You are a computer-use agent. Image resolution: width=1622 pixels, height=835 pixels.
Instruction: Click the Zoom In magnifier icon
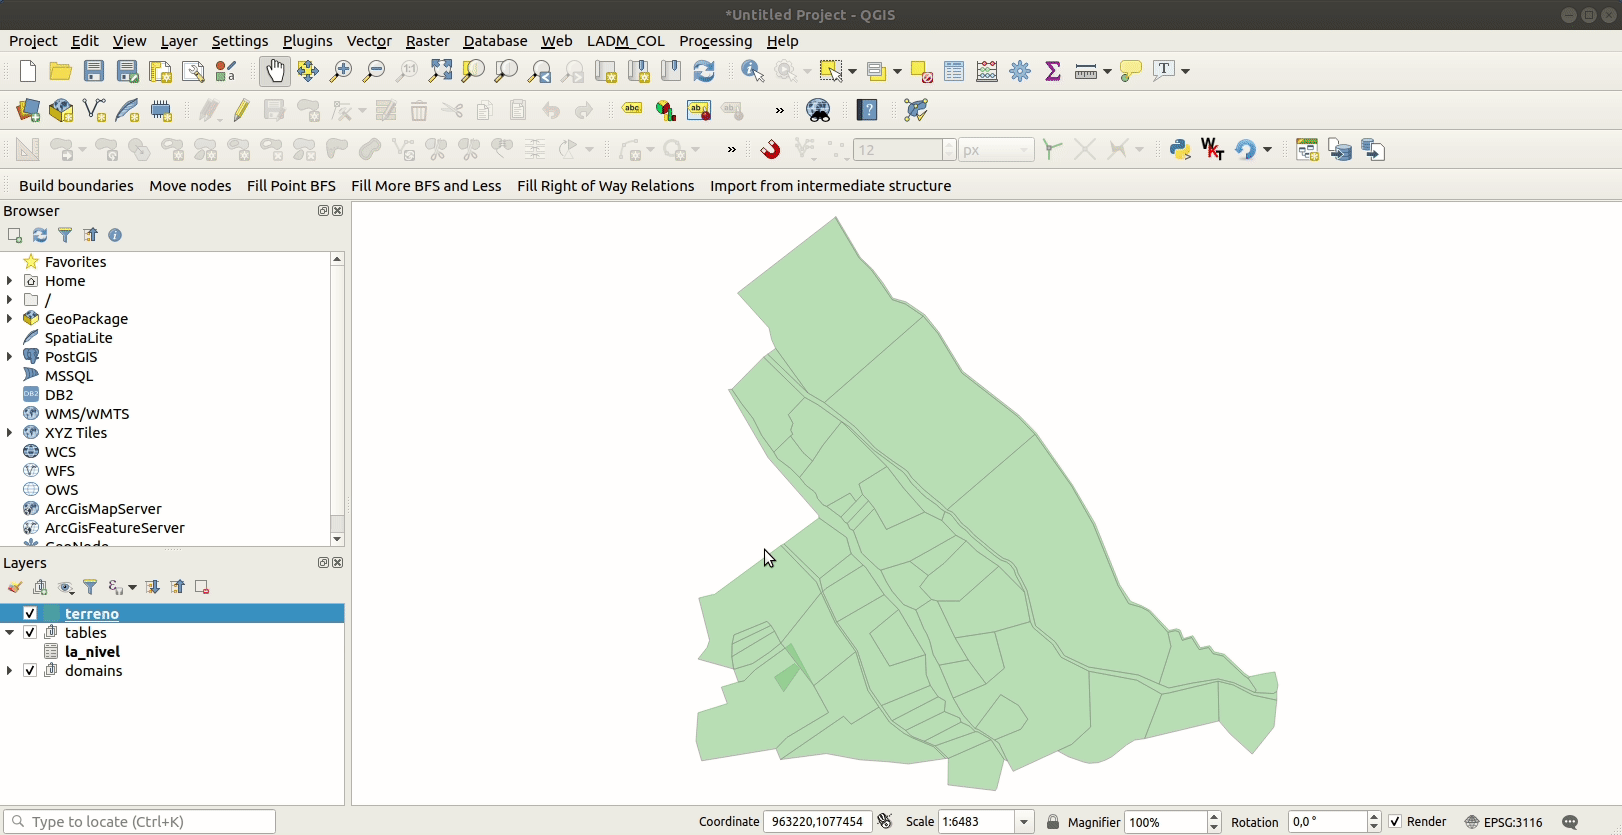341,71
